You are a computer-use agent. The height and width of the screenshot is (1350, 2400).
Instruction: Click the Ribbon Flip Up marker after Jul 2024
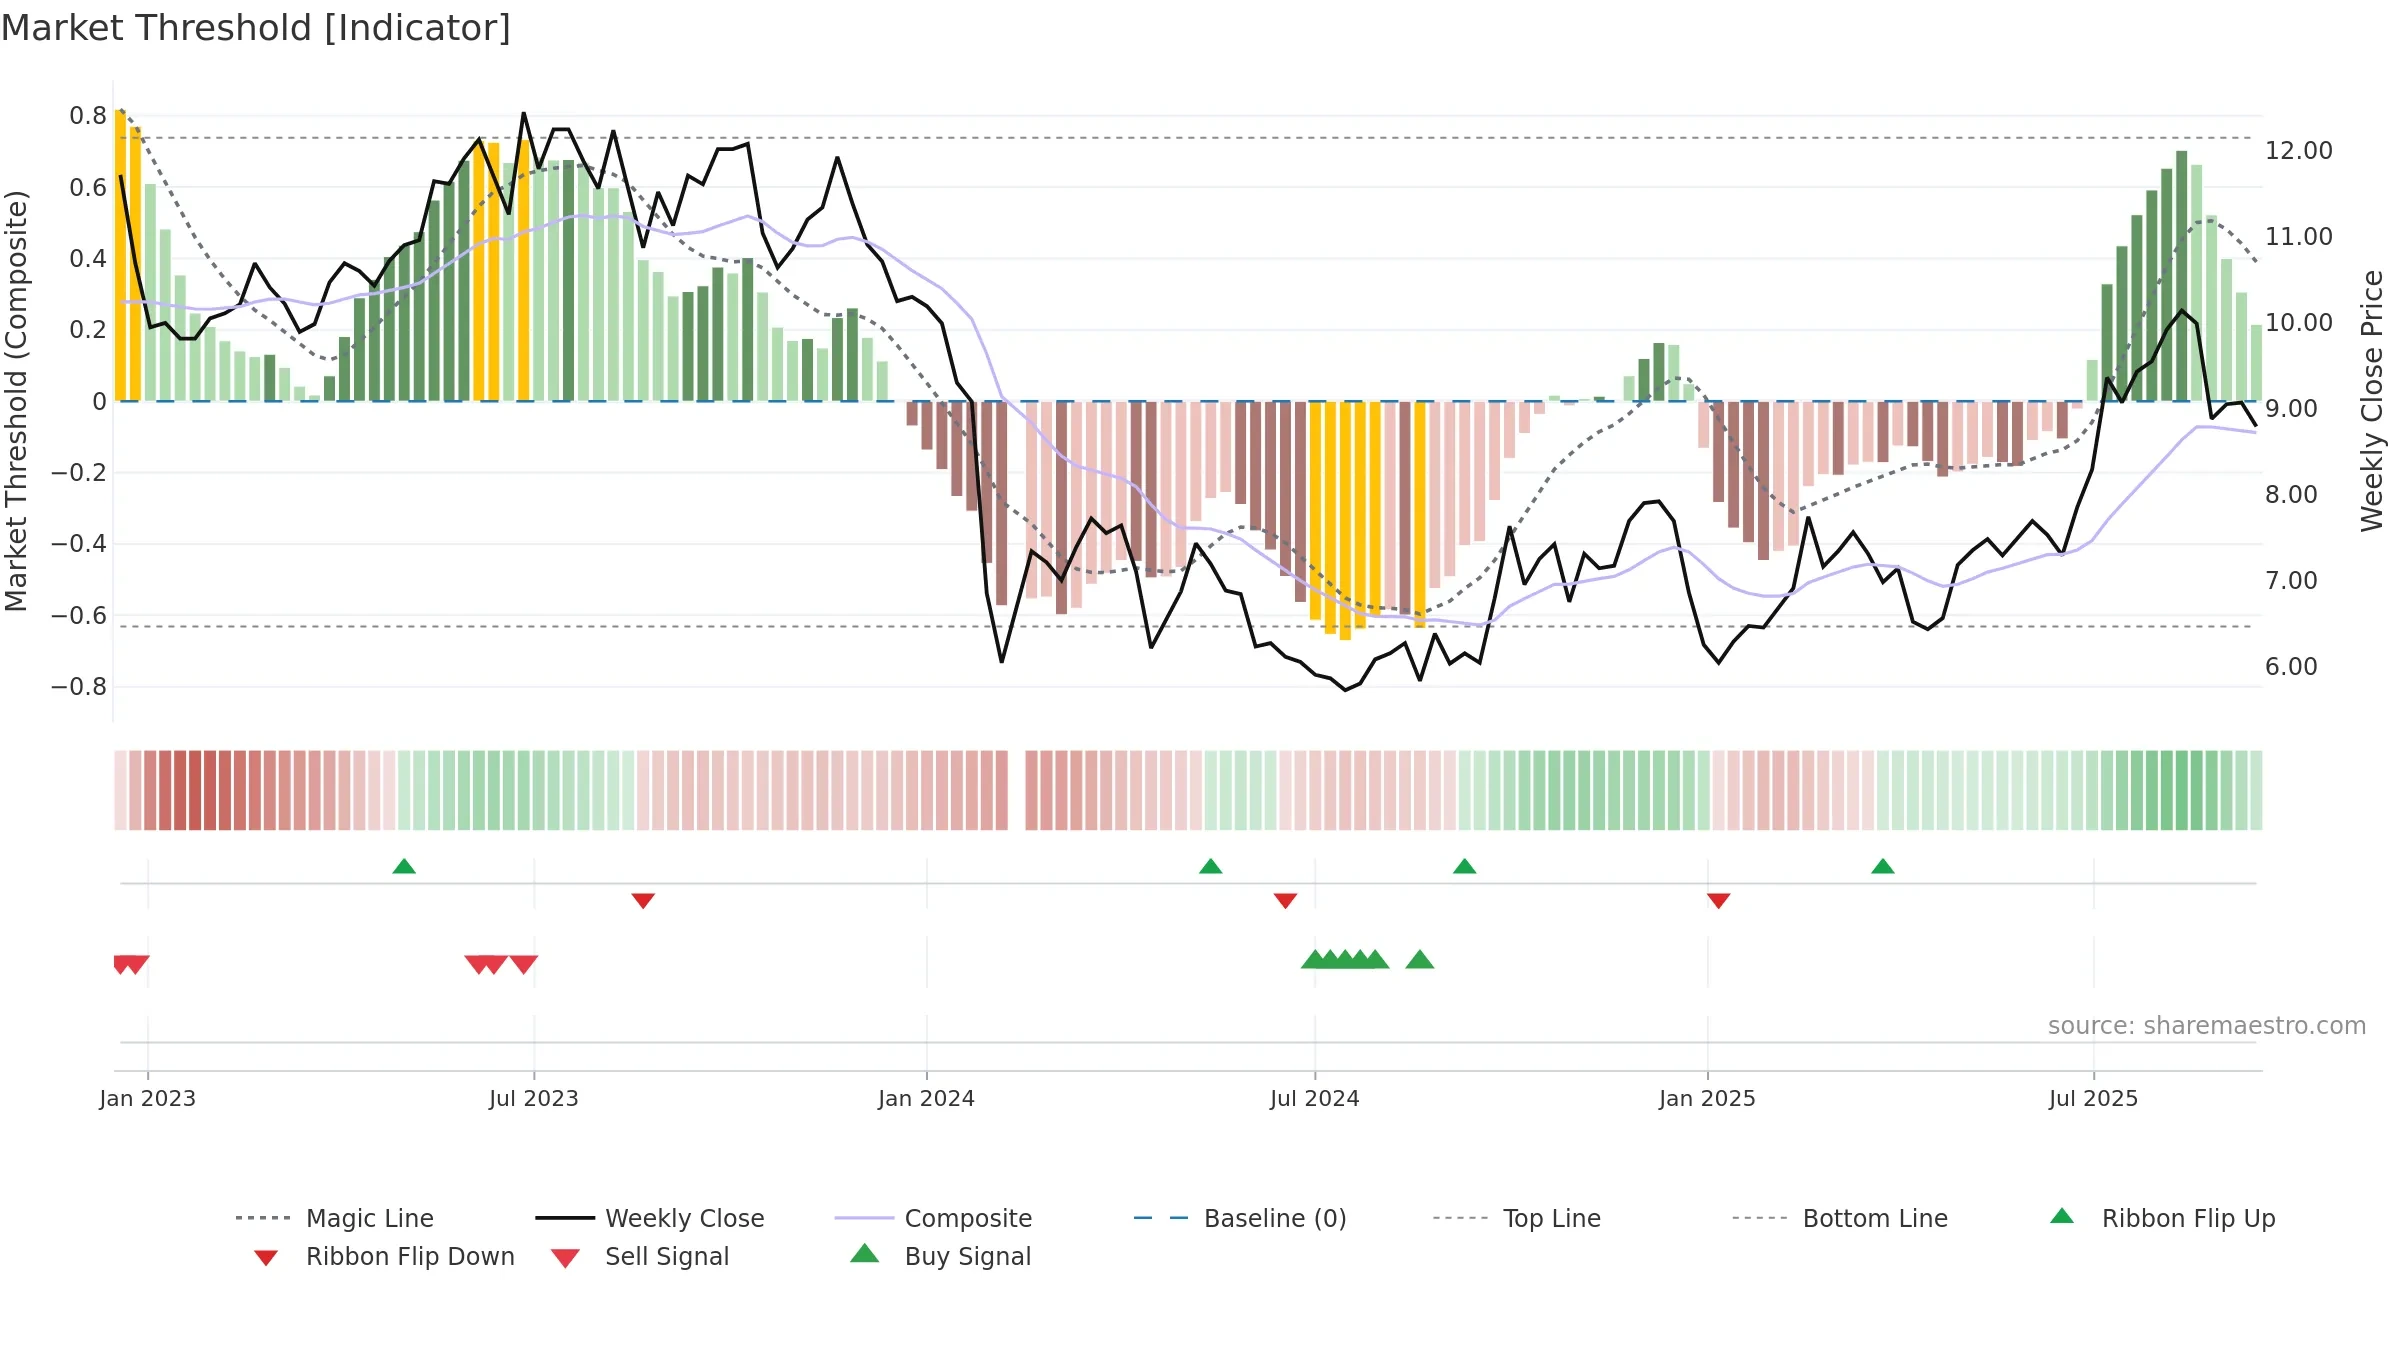pyautogui.click(x=1464, y=866)
